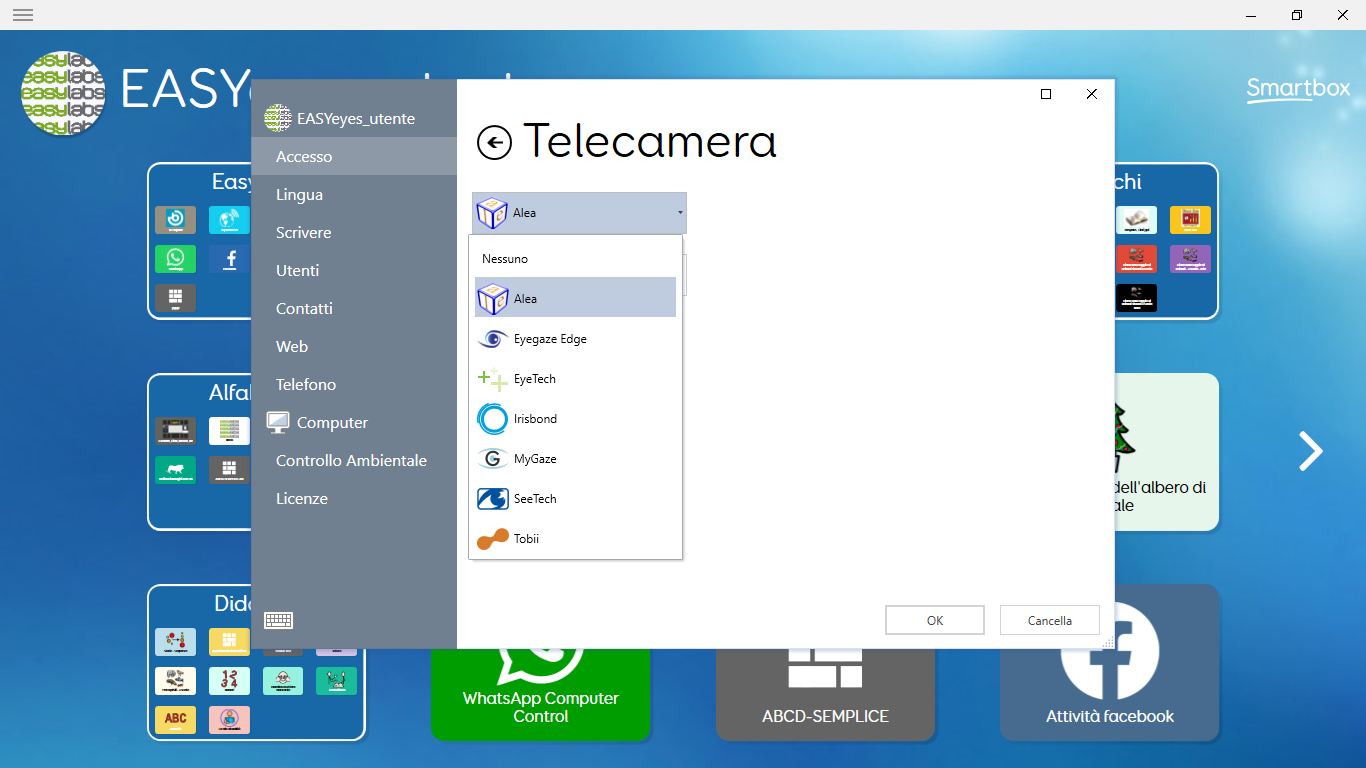The height and width of the screenshot is (768, 1366).
Task: Restore the main application window
Action: [1297, 15]
